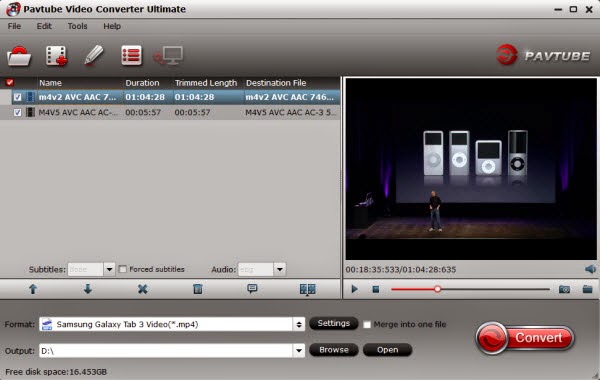Click the preview seek slider handle

point(437,289)
